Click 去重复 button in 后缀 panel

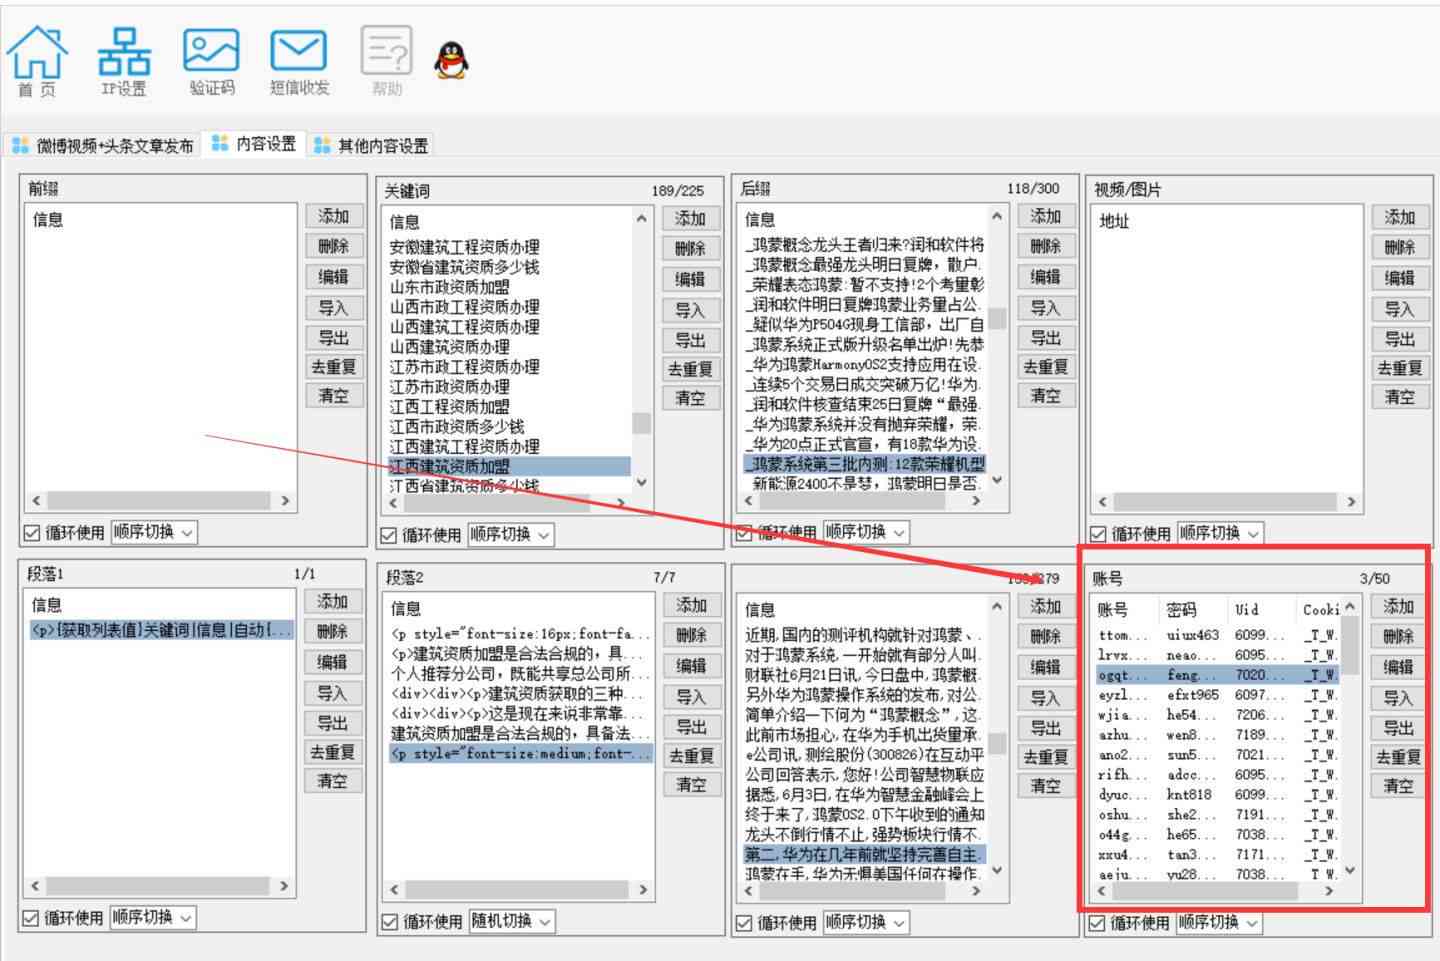(x=1045, y=367)
